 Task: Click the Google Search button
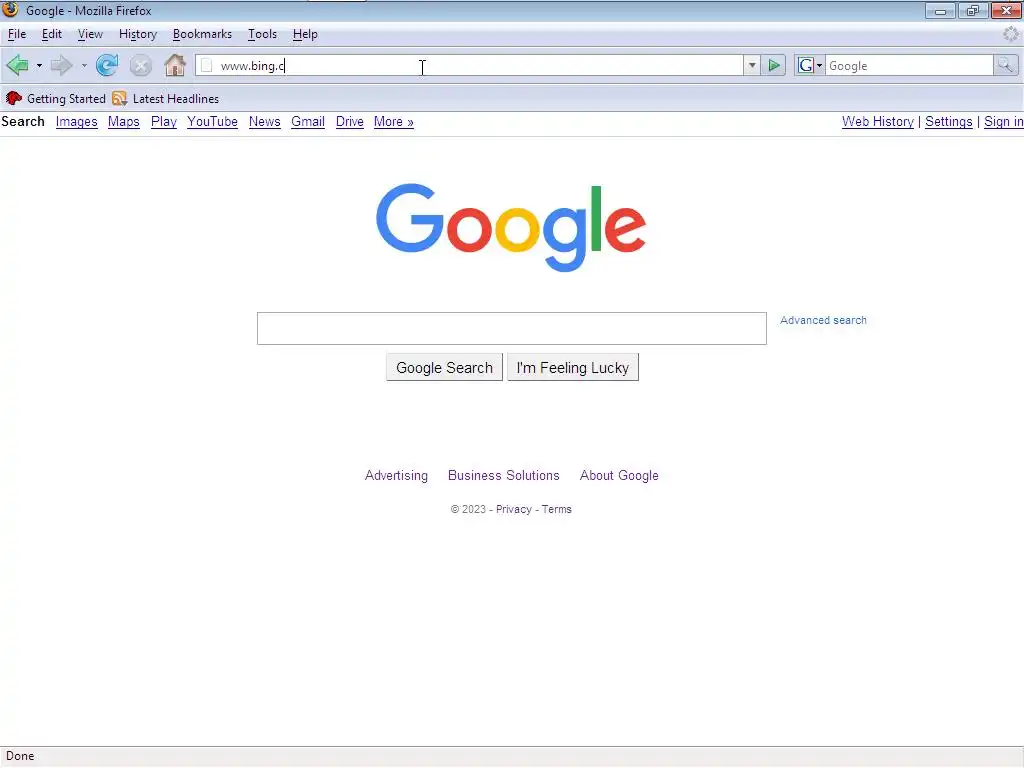click(x=444, y=368)
